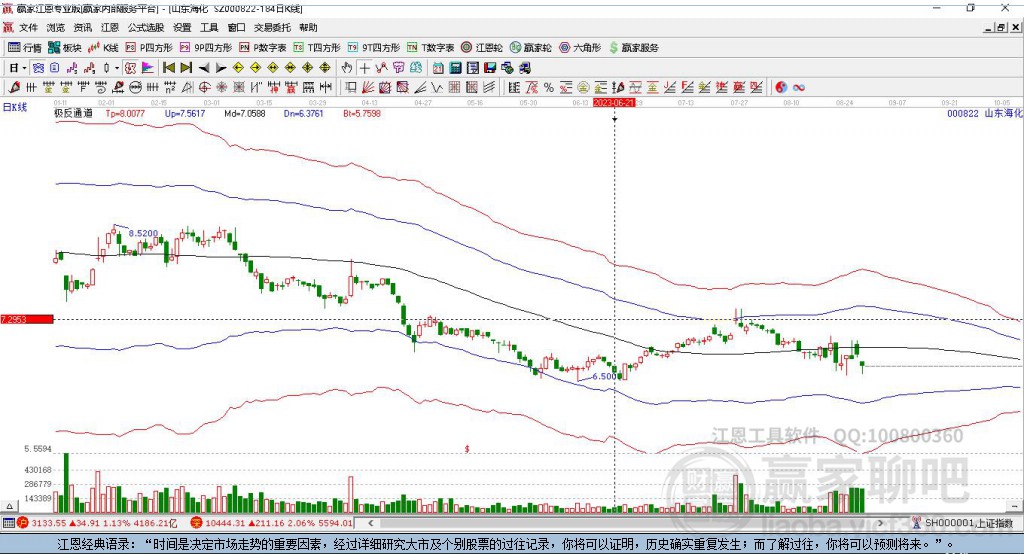
Task: Open the 浏览 menu
Action: 56,27
